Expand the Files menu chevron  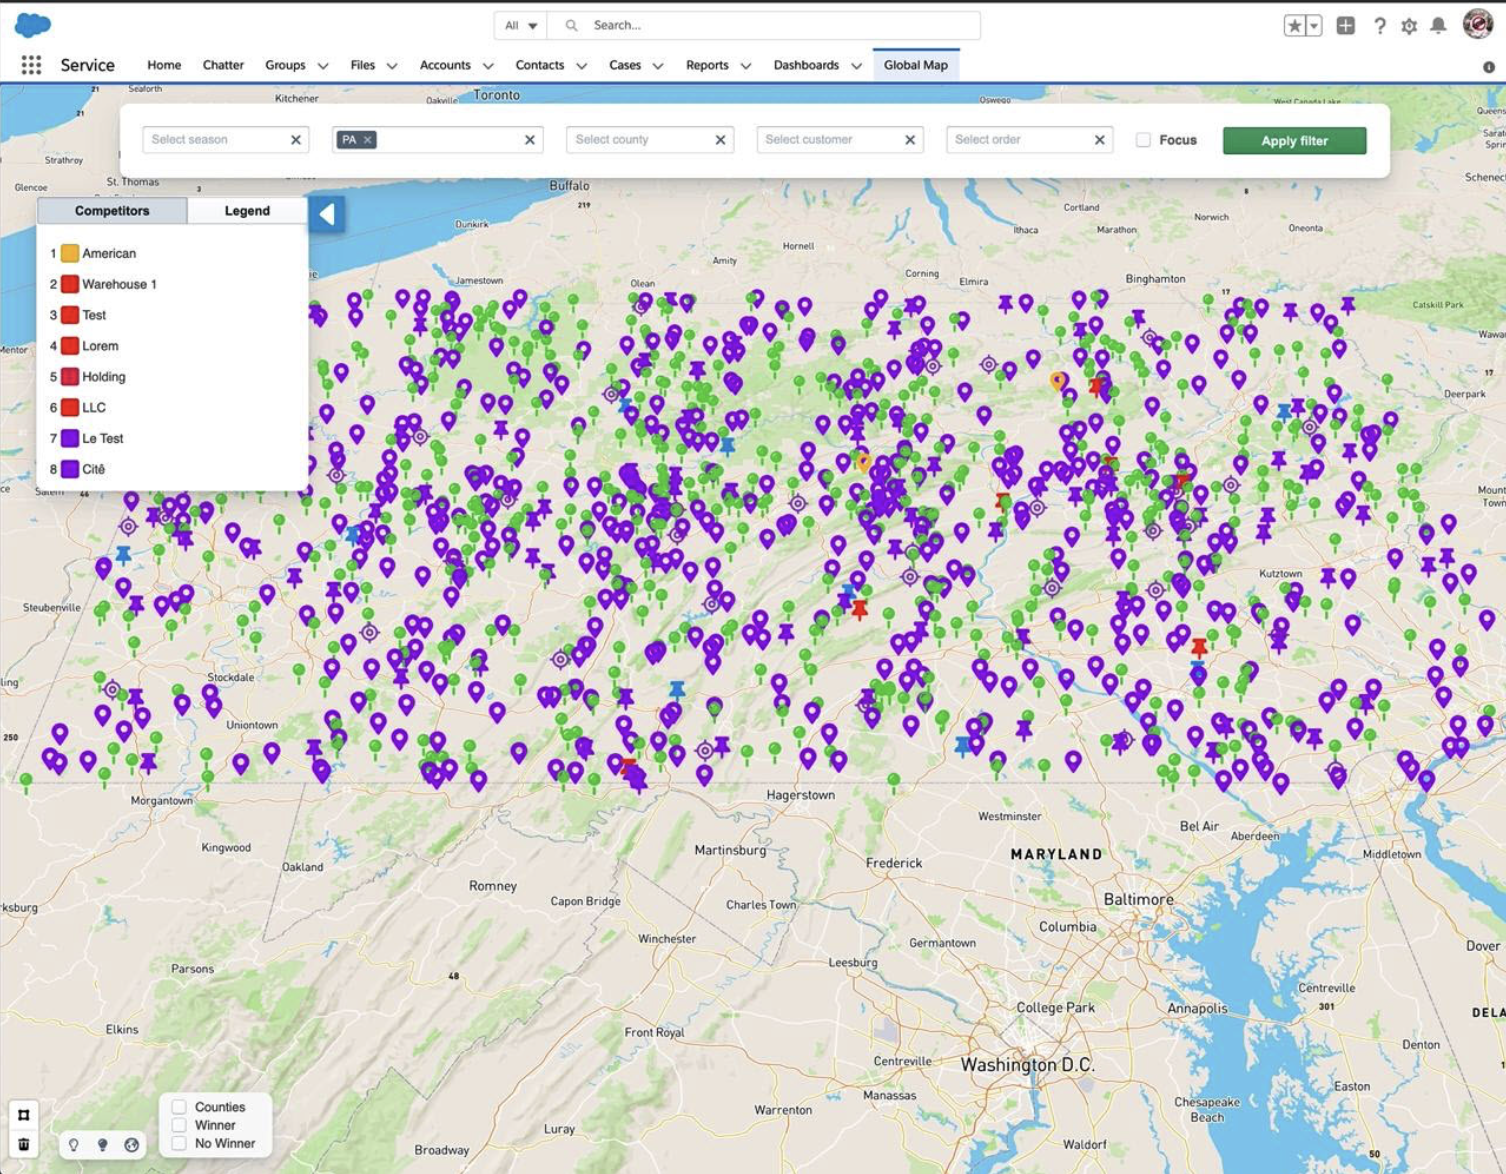392,66
